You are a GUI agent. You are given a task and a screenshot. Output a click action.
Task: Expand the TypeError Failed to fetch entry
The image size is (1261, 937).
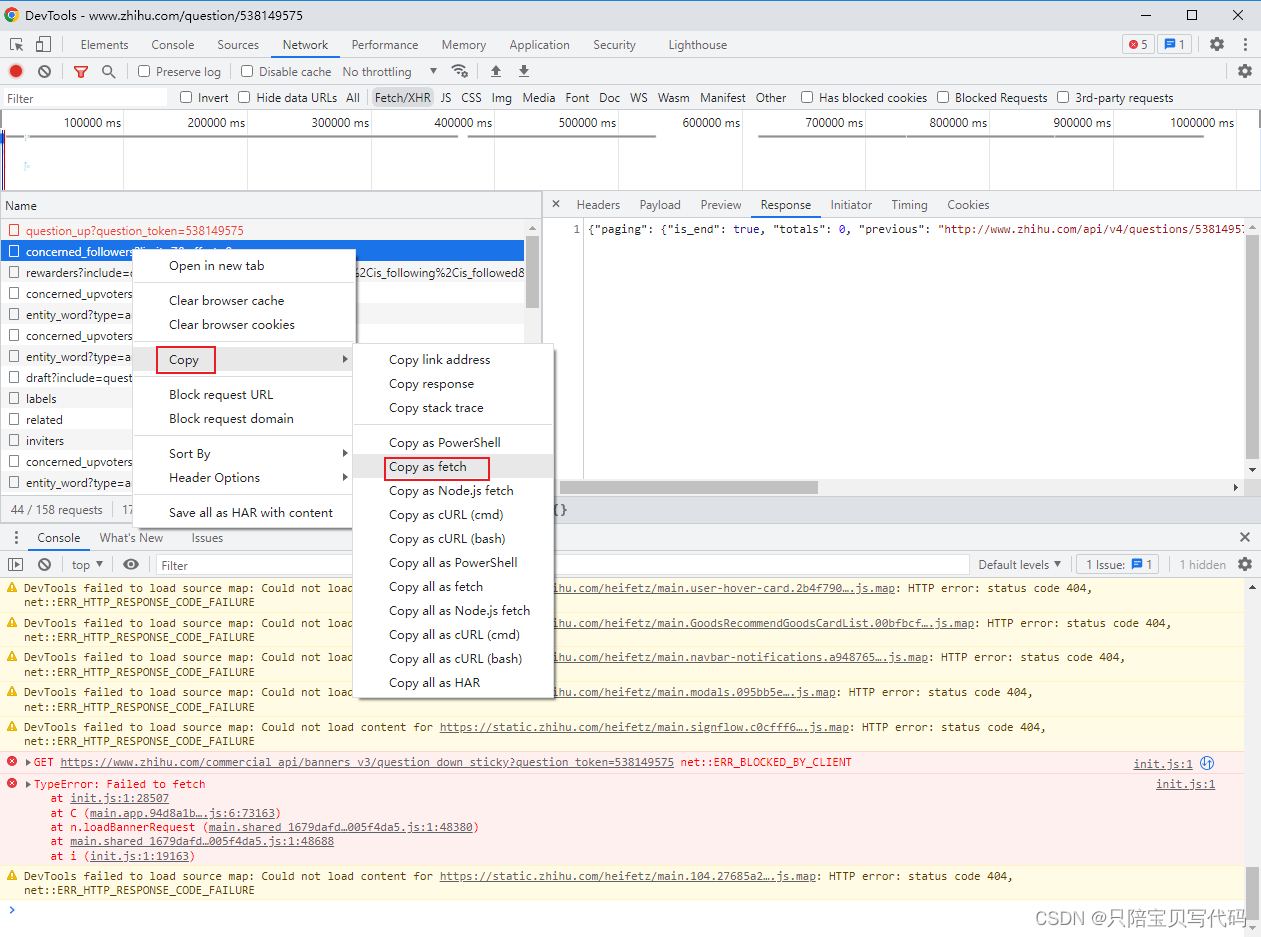(x=28, y=784)
